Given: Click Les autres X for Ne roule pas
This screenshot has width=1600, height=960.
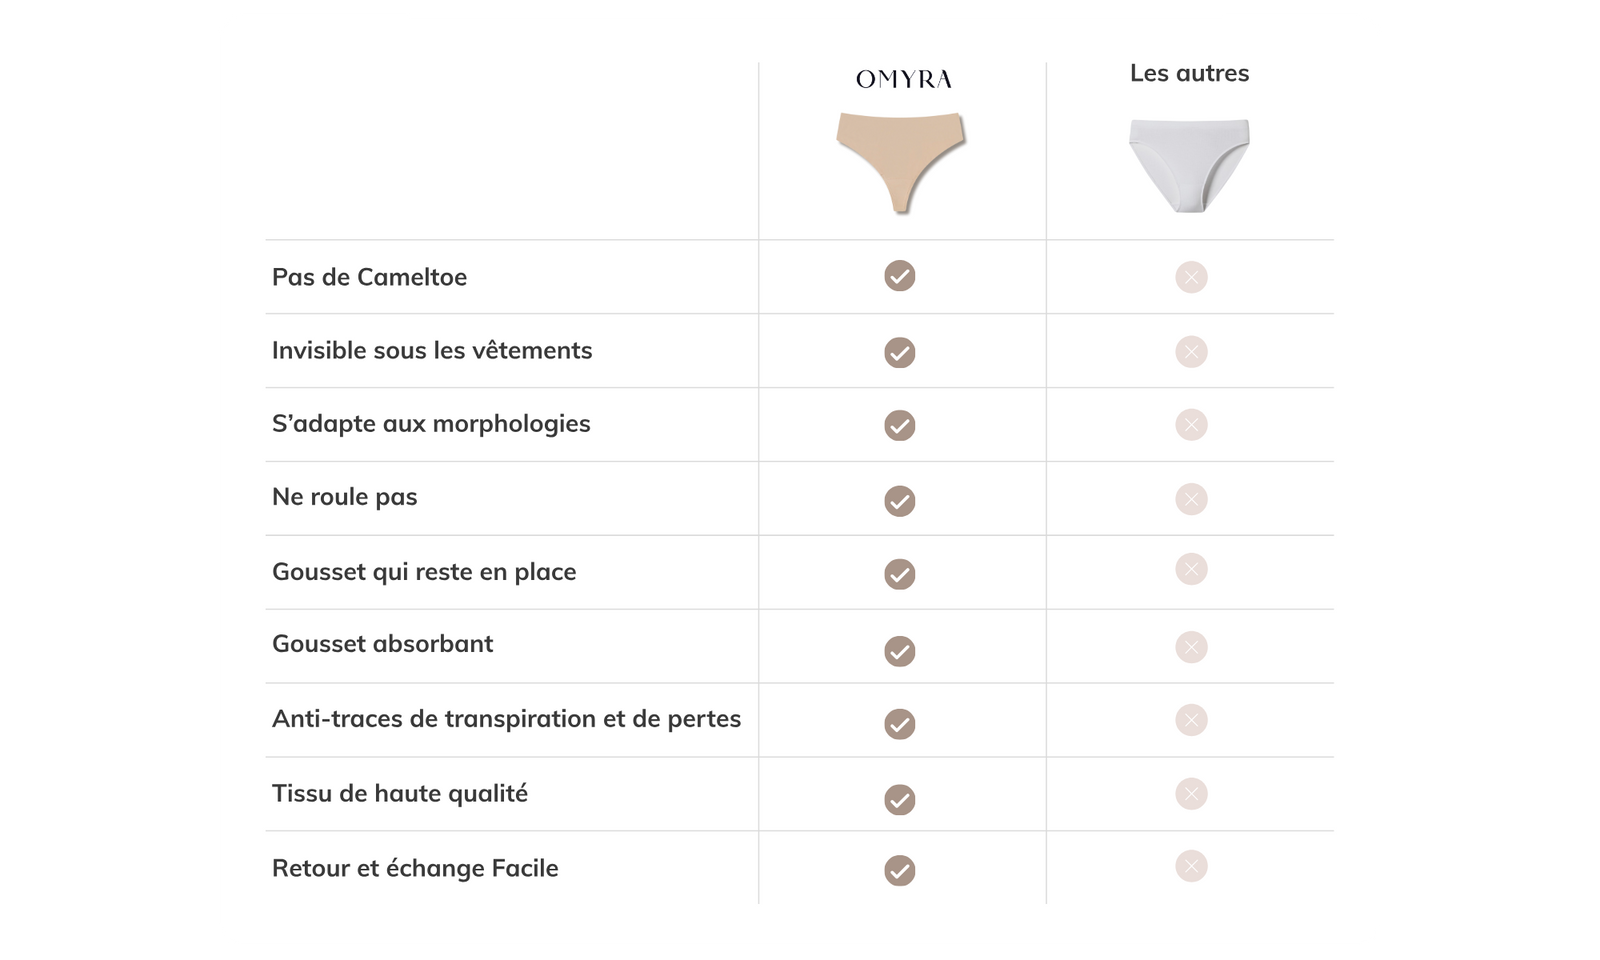Looking at the screenshot, I should pyautogui.click(x=1191, y=499).
